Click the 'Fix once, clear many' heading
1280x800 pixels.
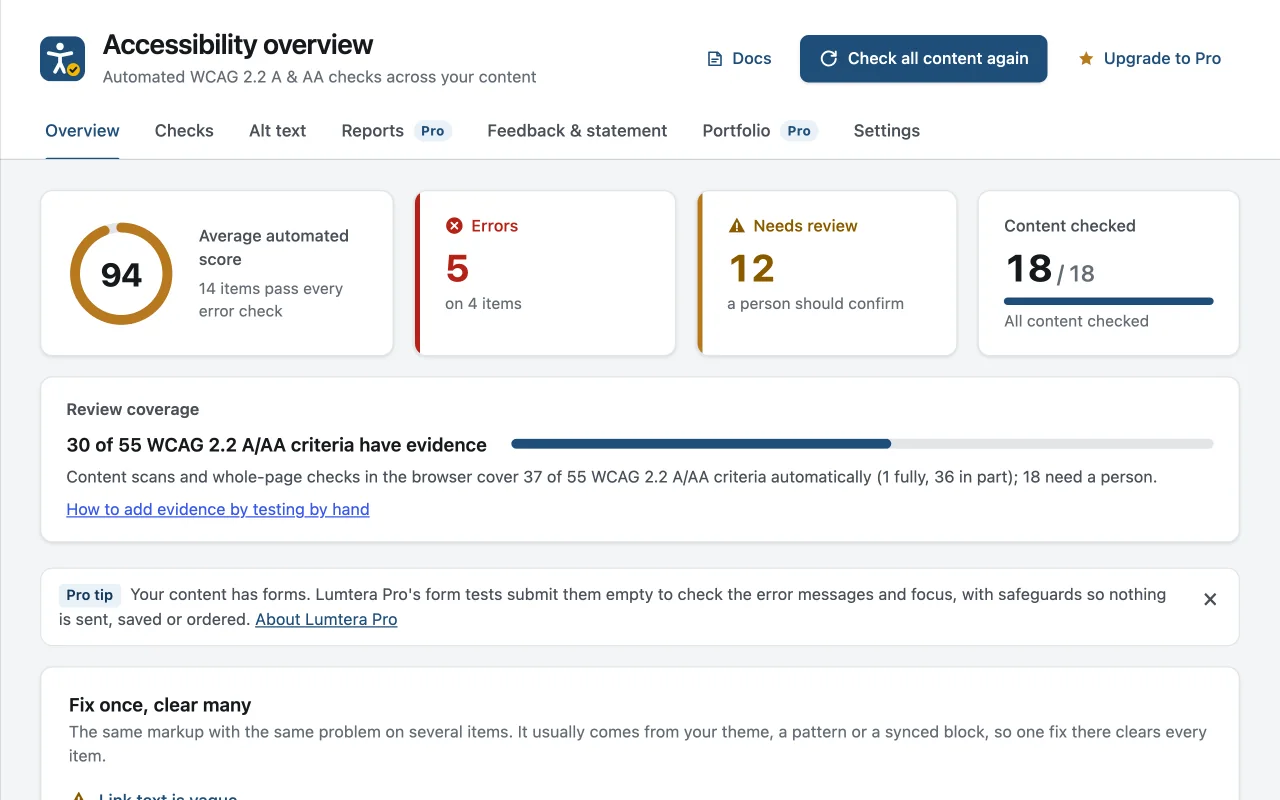click(160, 705)
